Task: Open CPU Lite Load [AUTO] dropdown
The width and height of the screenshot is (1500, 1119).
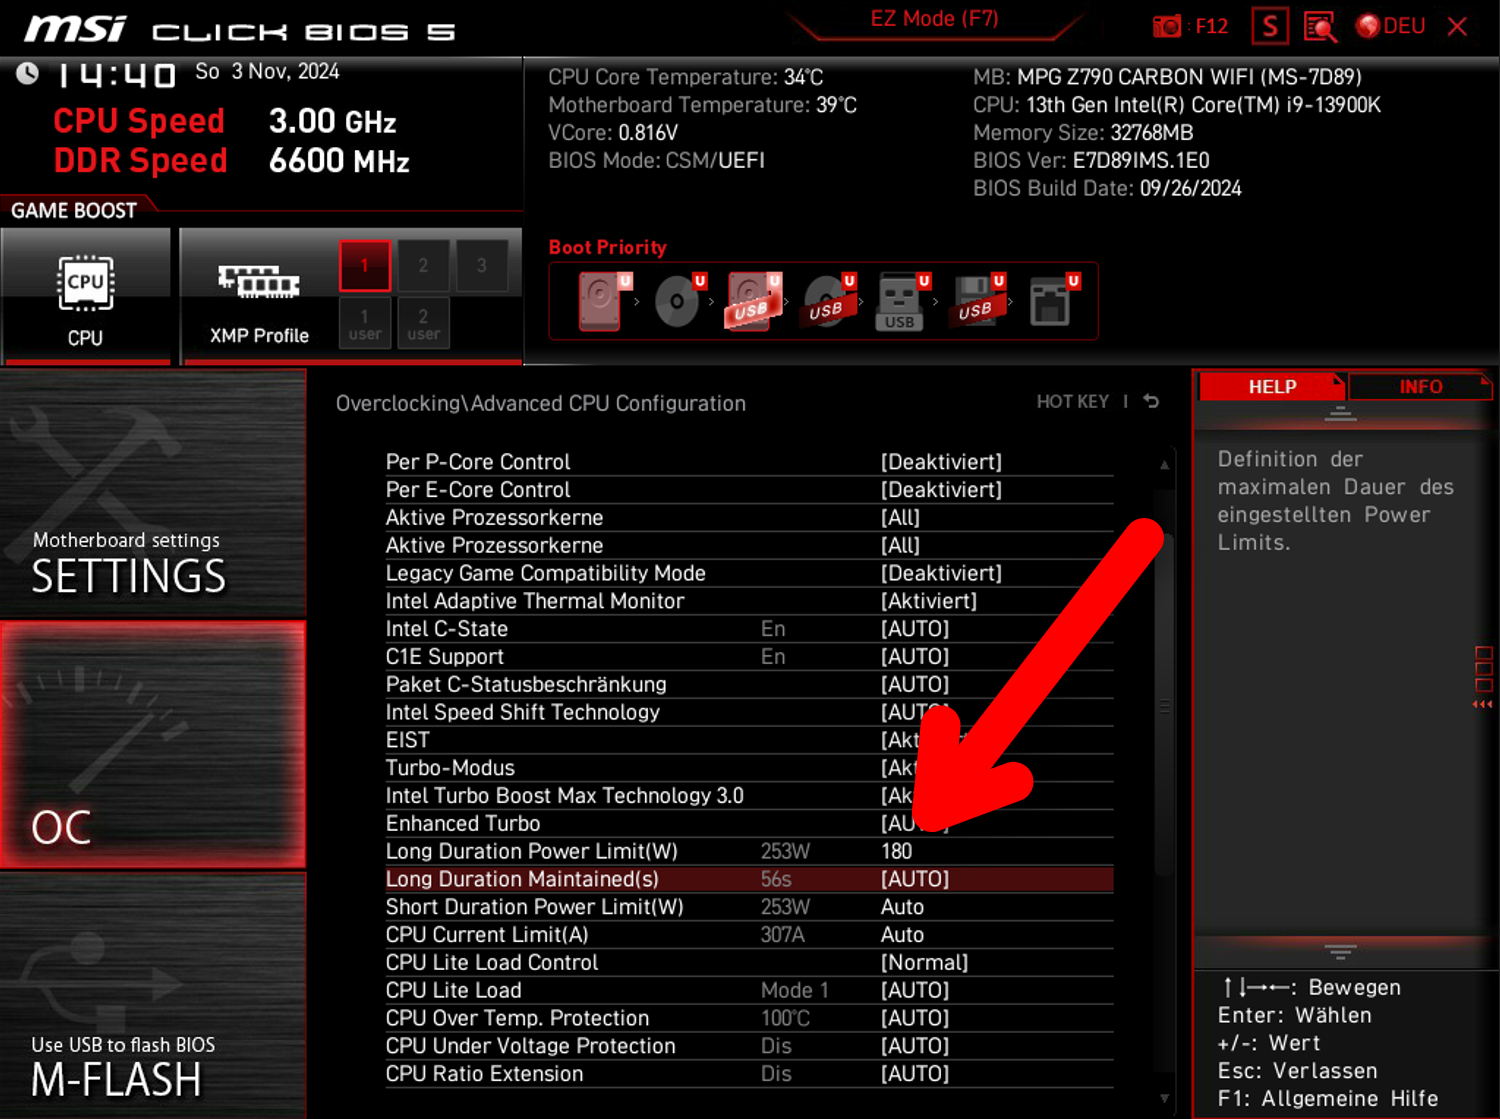Action: pyautogui.click(x=915, y=991)
